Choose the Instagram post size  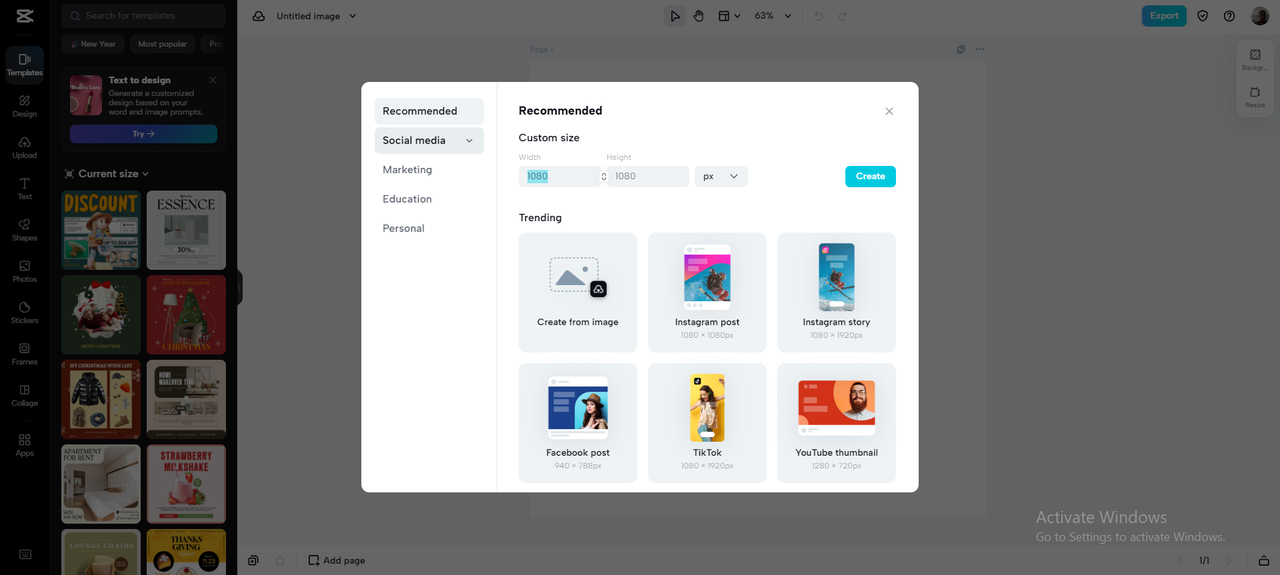coord(707,292)
